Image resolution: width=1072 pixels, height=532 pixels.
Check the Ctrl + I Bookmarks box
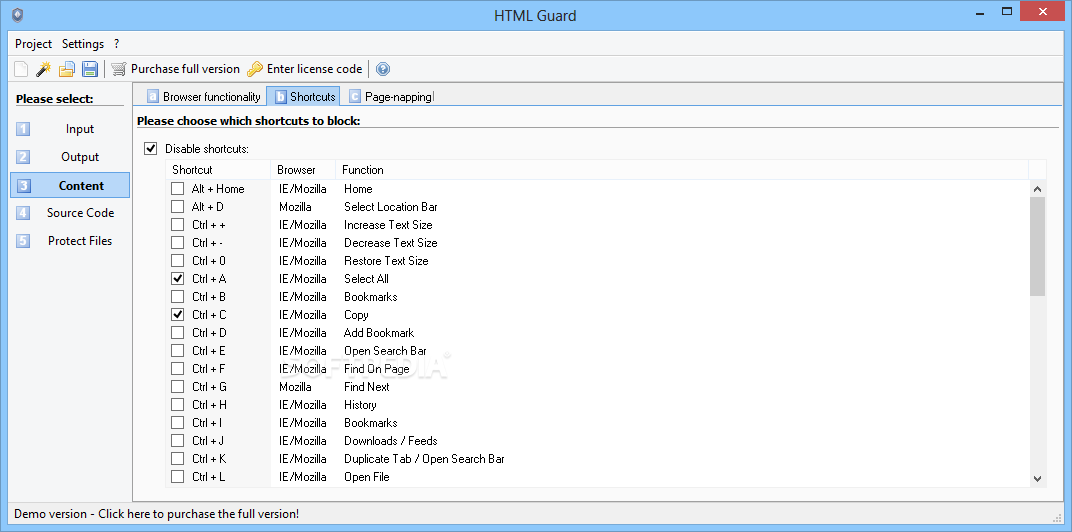click(178, 423)
